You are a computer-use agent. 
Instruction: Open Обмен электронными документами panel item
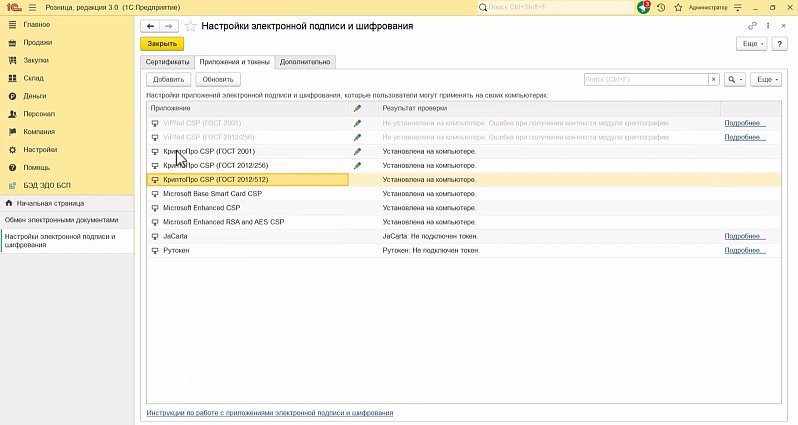(67, 220)
